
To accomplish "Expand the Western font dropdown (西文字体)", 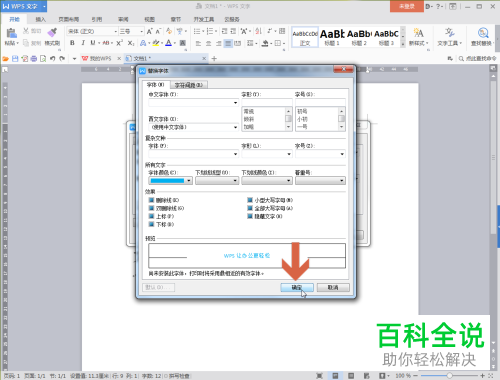I will point(235,127).
